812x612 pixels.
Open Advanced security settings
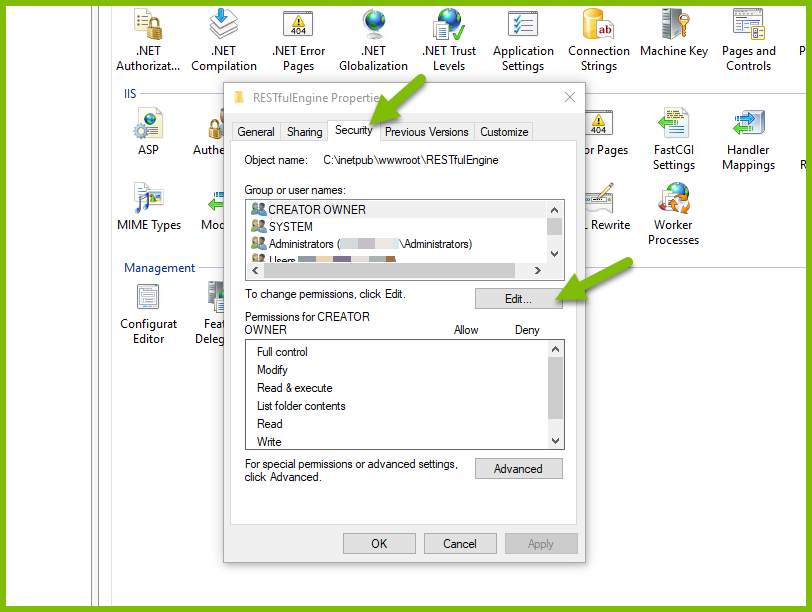point(518,469)
